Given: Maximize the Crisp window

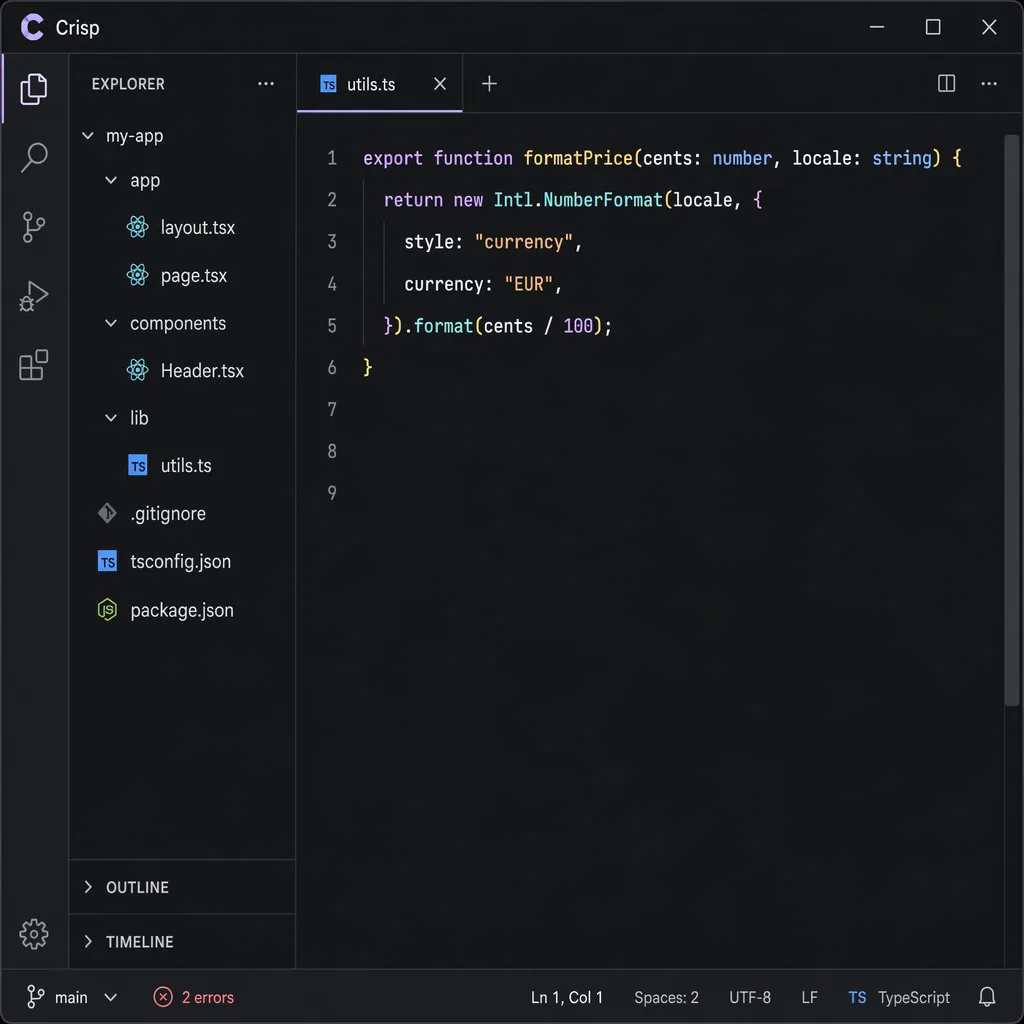Looking at the screenshot, I should tap(933, 27).
